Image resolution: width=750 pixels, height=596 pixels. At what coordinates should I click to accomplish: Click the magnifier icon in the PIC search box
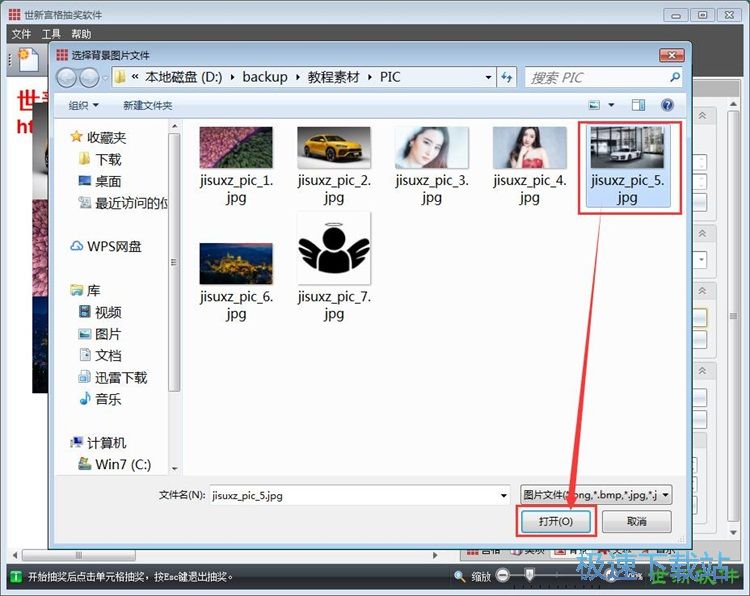(674, 77)
